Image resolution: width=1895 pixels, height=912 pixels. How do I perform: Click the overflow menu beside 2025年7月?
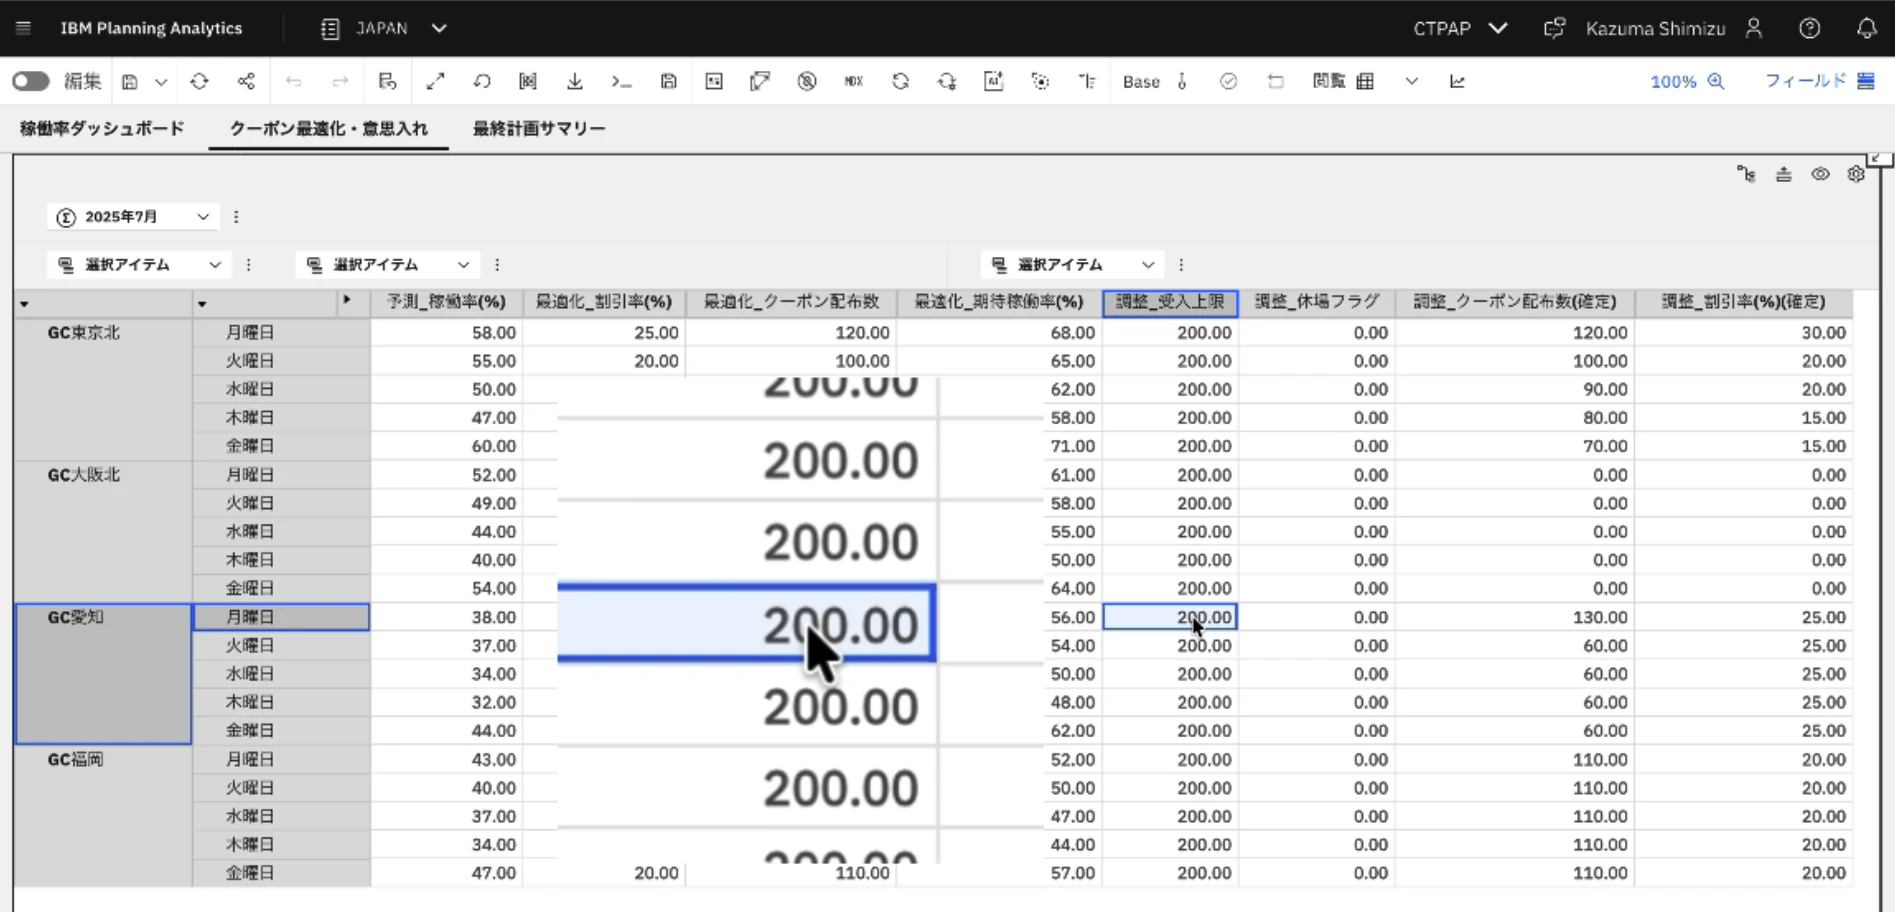pyautogui.click(x=236, y=216)
